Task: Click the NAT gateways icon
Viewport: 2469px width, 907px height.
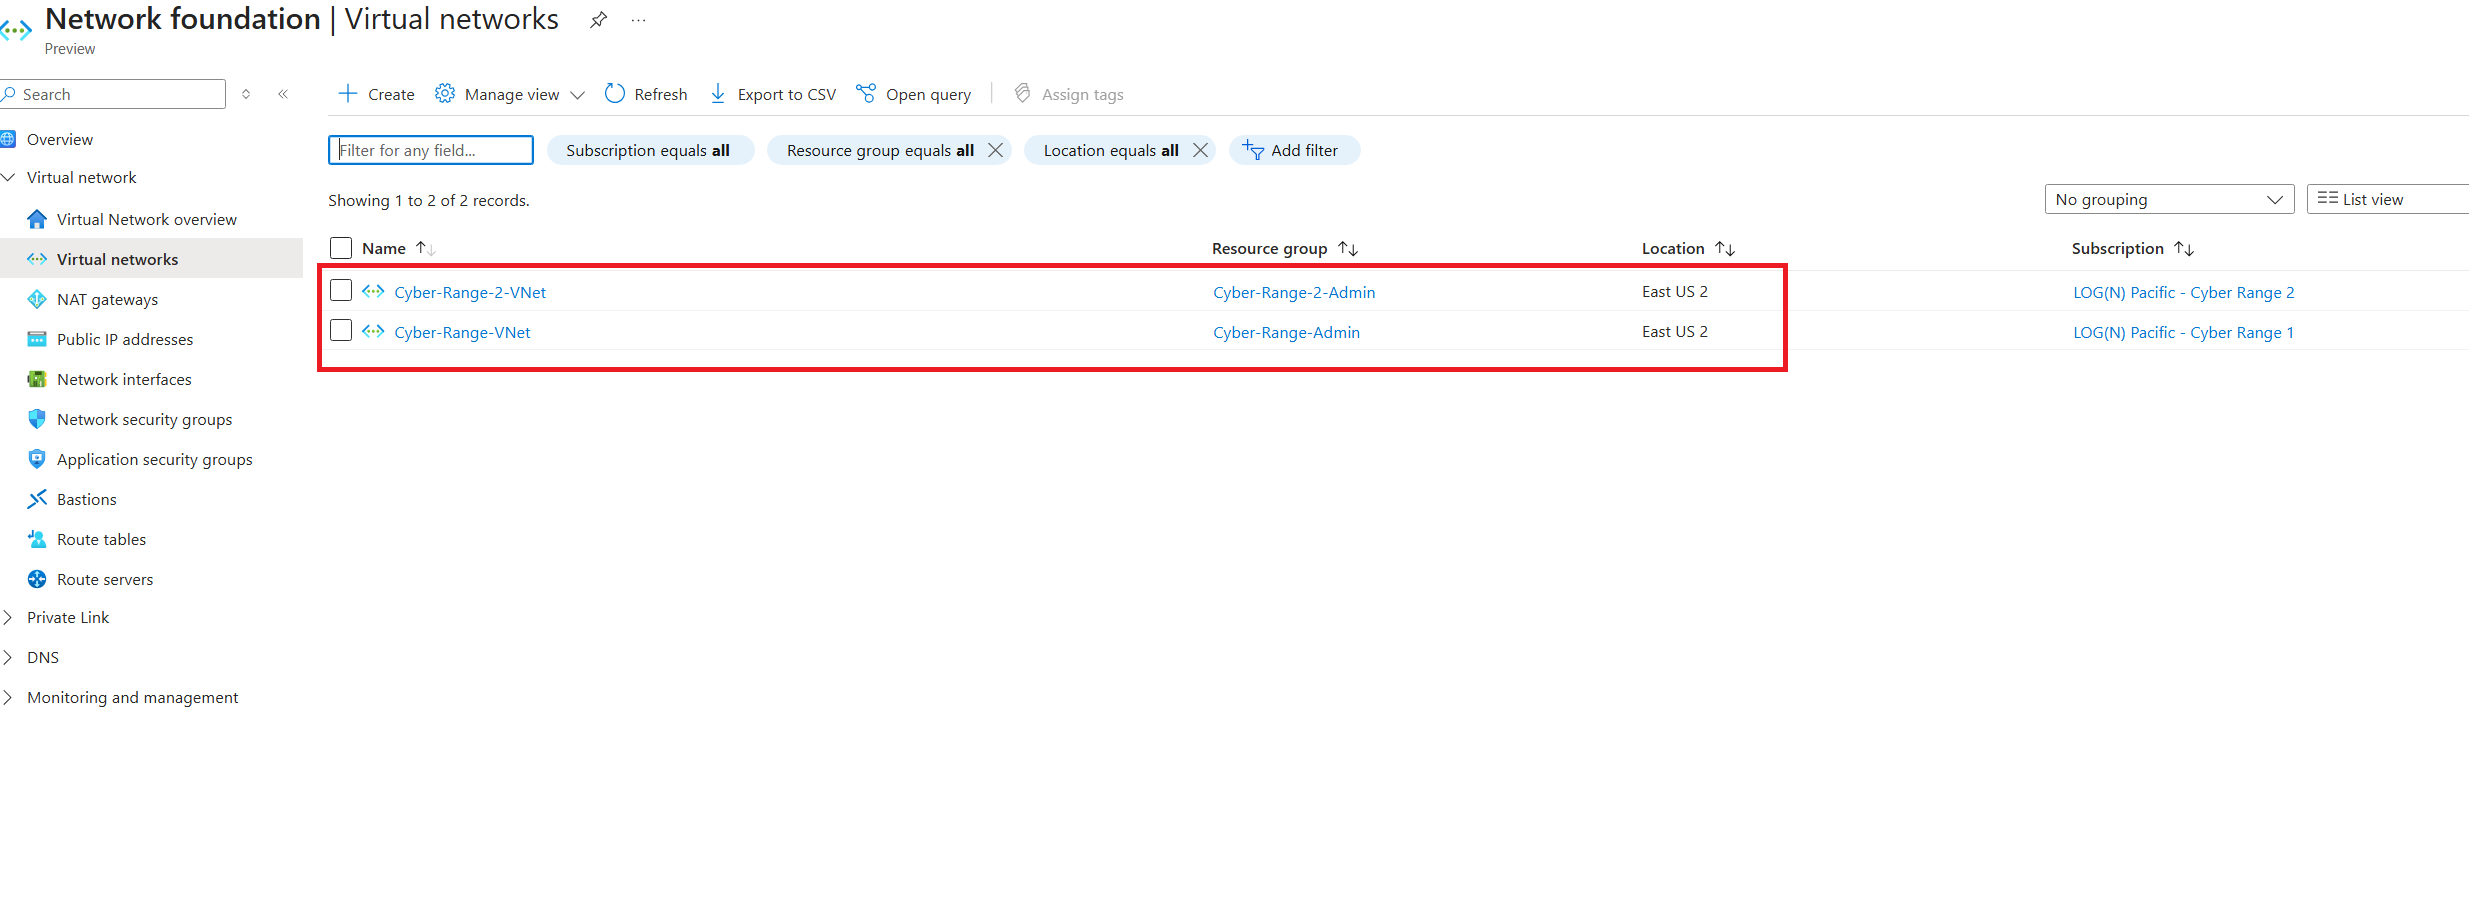Action: pos(37,299)
